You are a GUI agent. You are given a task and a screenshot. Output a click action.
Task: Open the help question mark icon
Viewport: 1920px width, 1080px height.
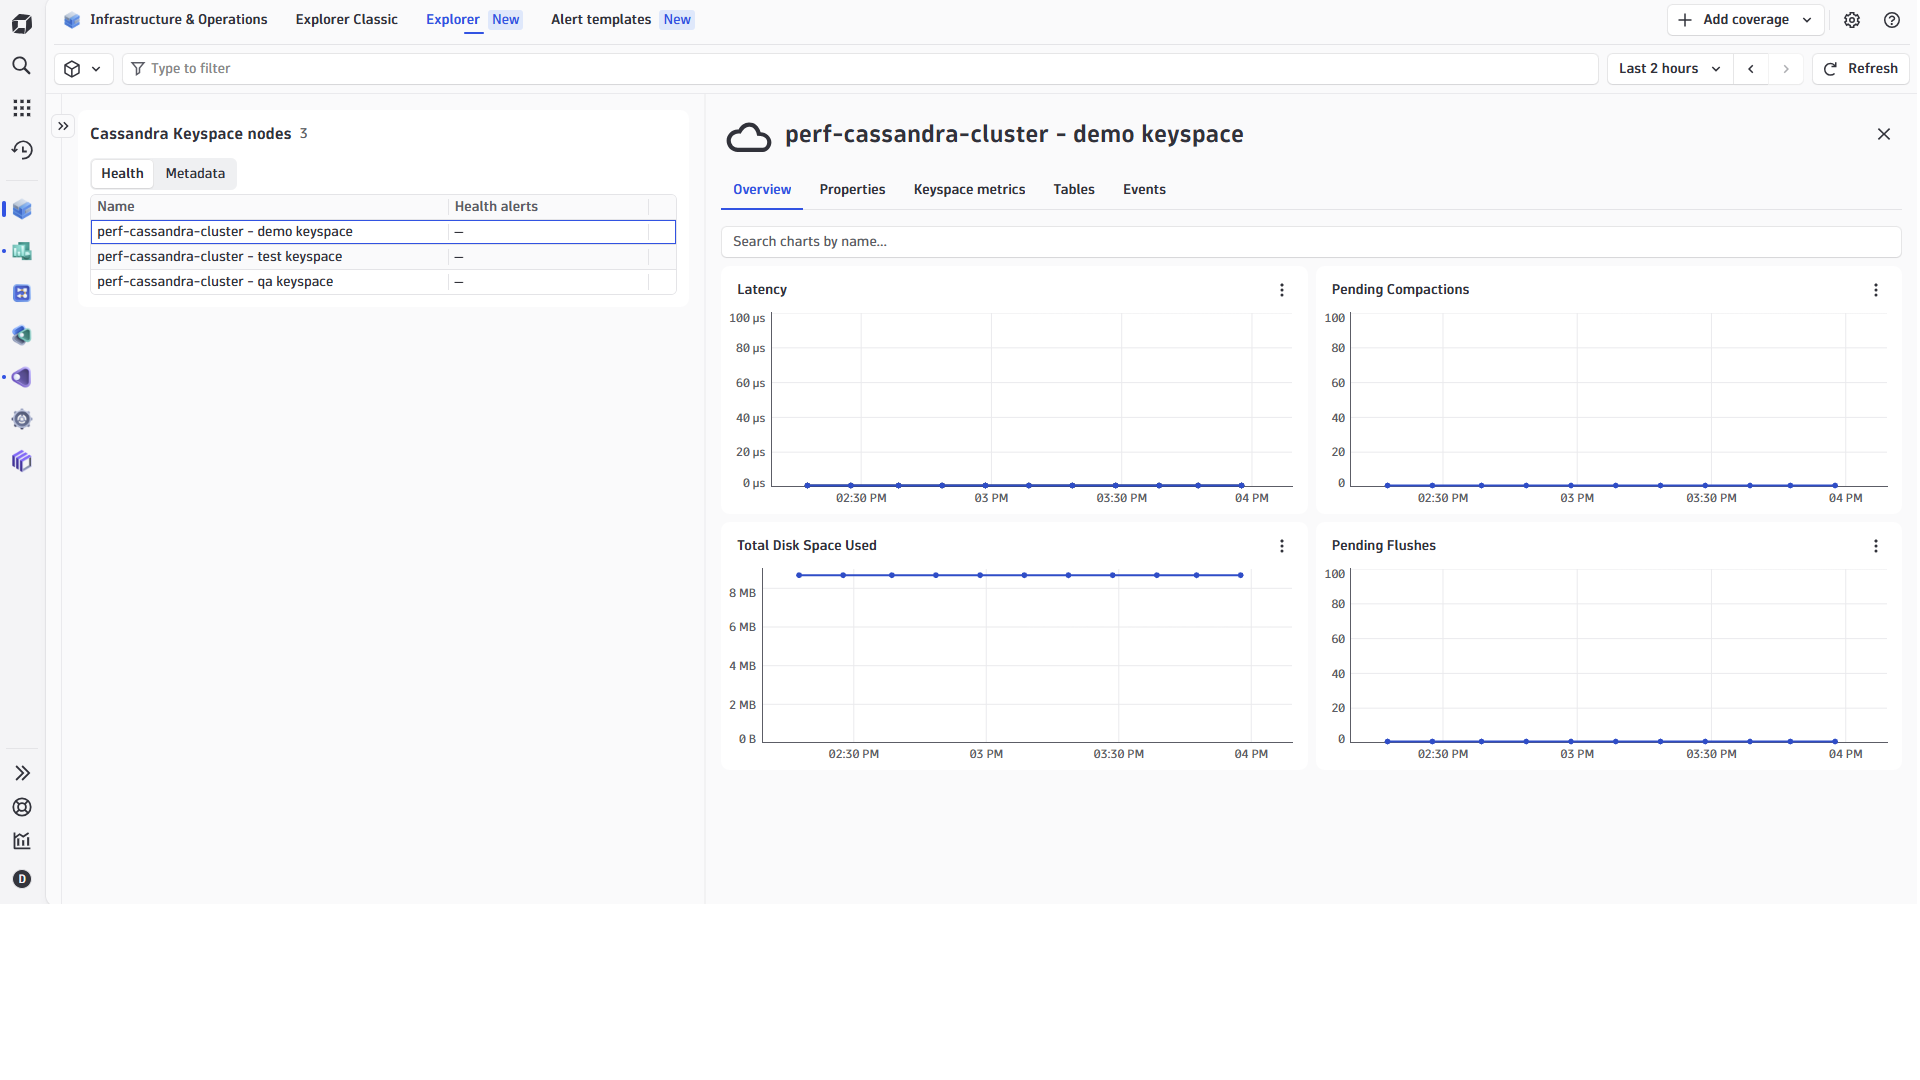(x=1892, y=20)
